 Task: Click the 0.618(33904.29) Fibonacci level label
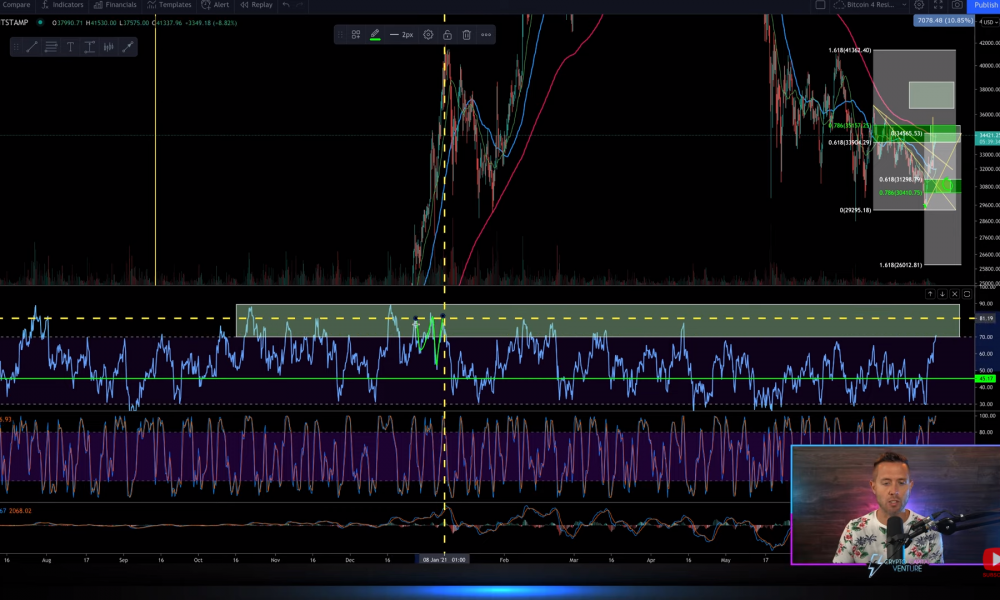point(849,143)
